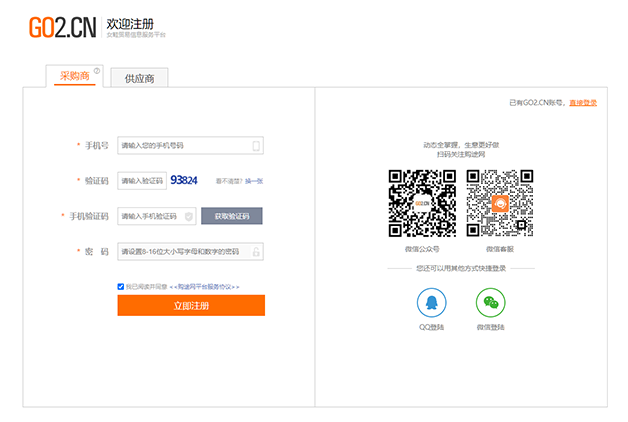
Task: Open the 购途网平台服务协议 link
Action: tap(204, 287)
